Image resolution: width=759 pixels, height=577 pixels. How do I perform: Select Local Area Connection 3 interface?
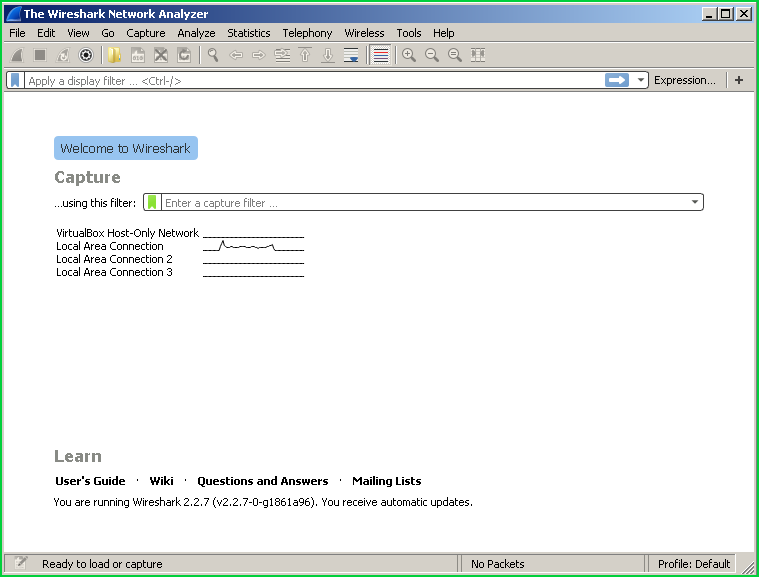(114, 273)
